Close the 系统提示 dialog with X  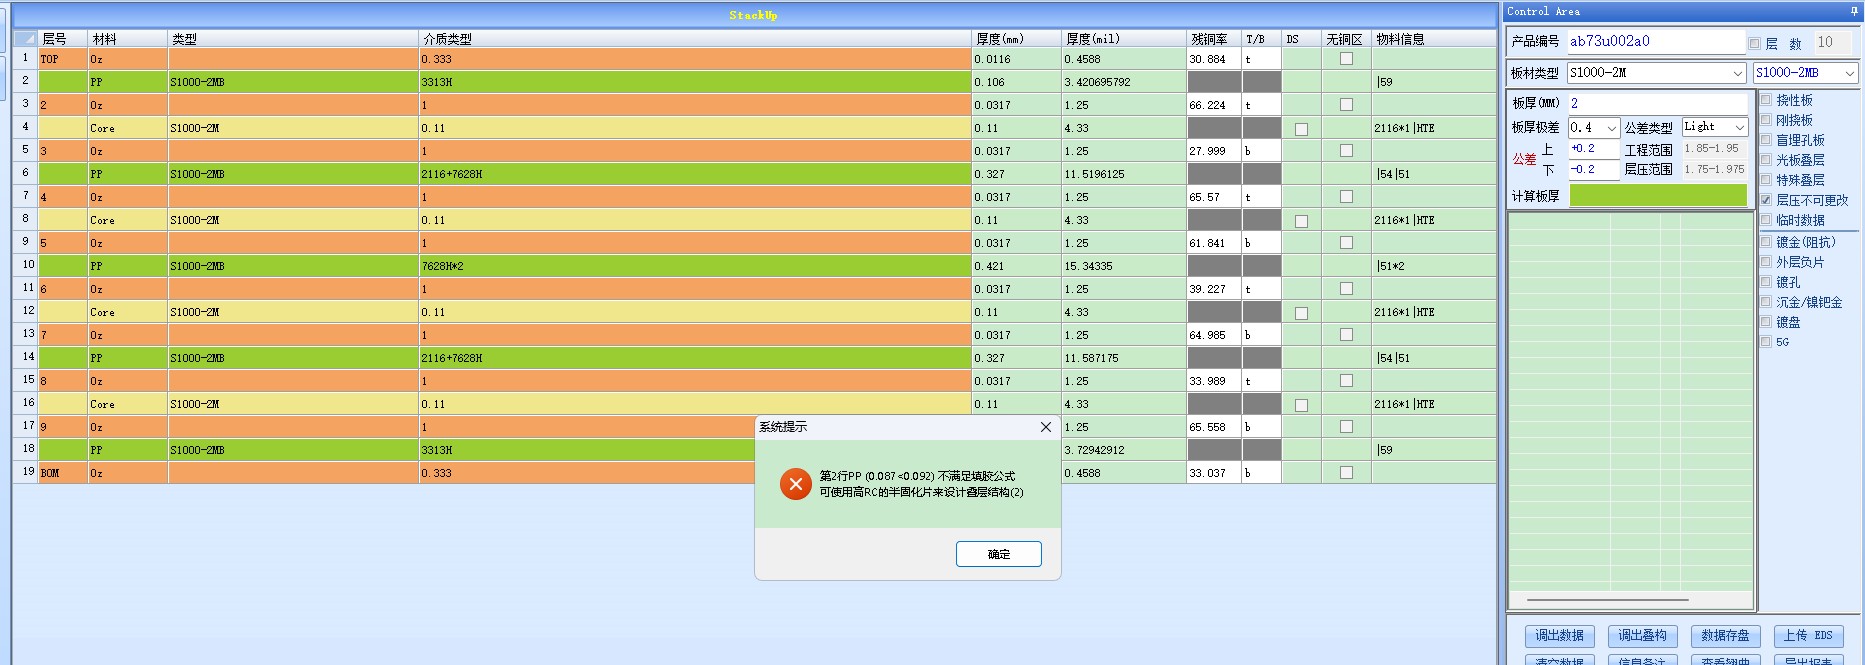1045,427
